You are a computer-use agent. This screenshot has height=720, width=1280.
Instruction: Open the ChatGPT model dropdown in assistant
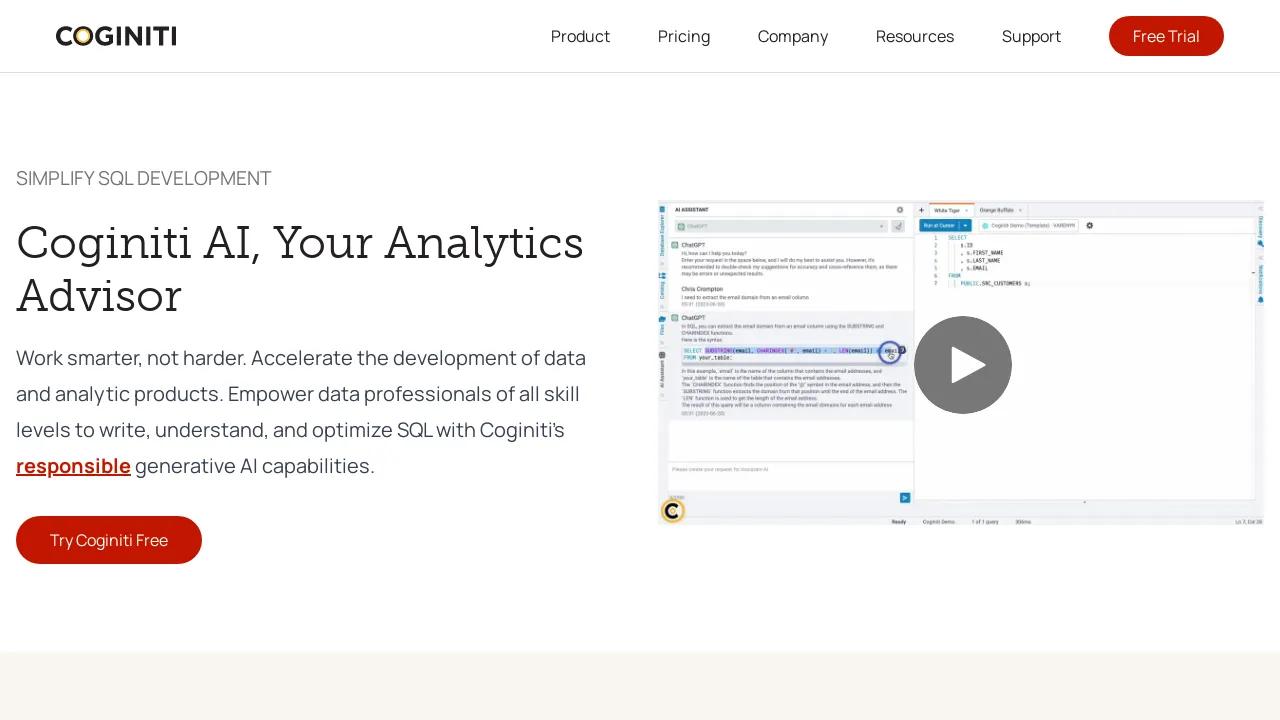(x=781, y=227)
